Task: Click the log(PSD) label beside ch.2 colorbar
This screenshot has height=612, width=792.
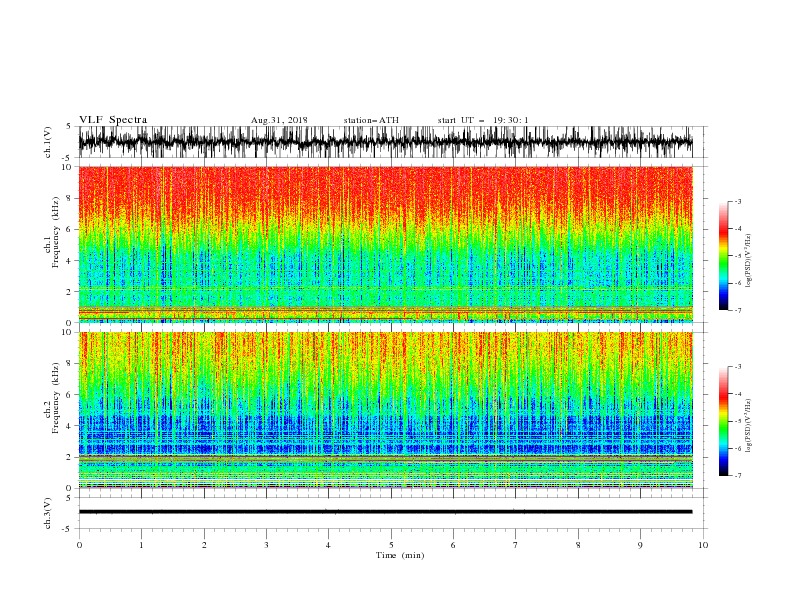Action: click(748, 426)
